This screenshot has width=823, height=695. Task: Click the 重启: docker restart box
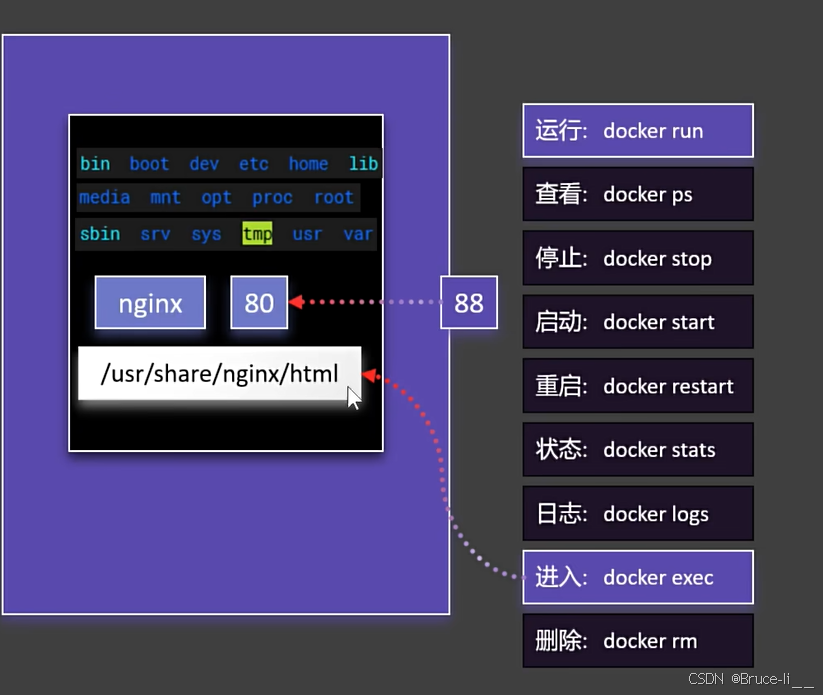point(637,386)
